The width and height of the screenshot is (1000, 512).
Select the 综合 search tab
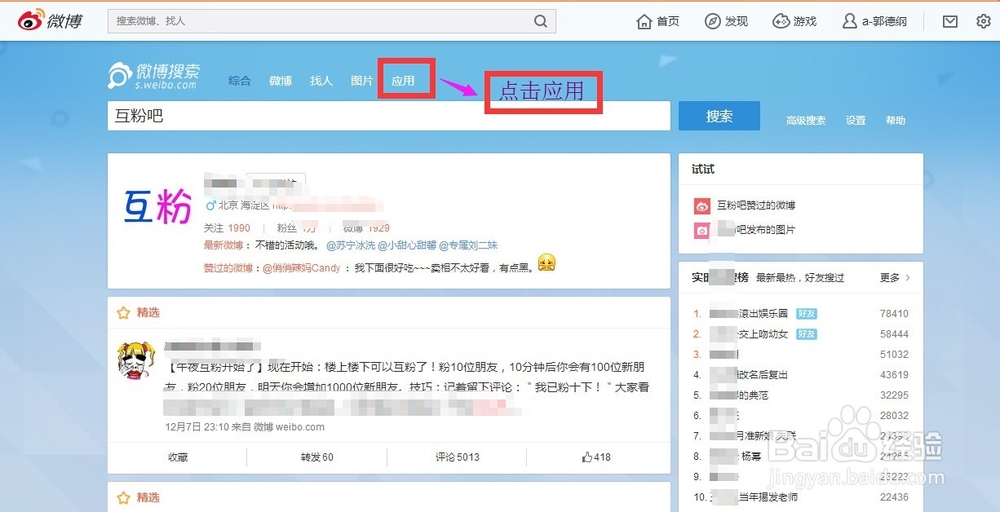point(240,81)
